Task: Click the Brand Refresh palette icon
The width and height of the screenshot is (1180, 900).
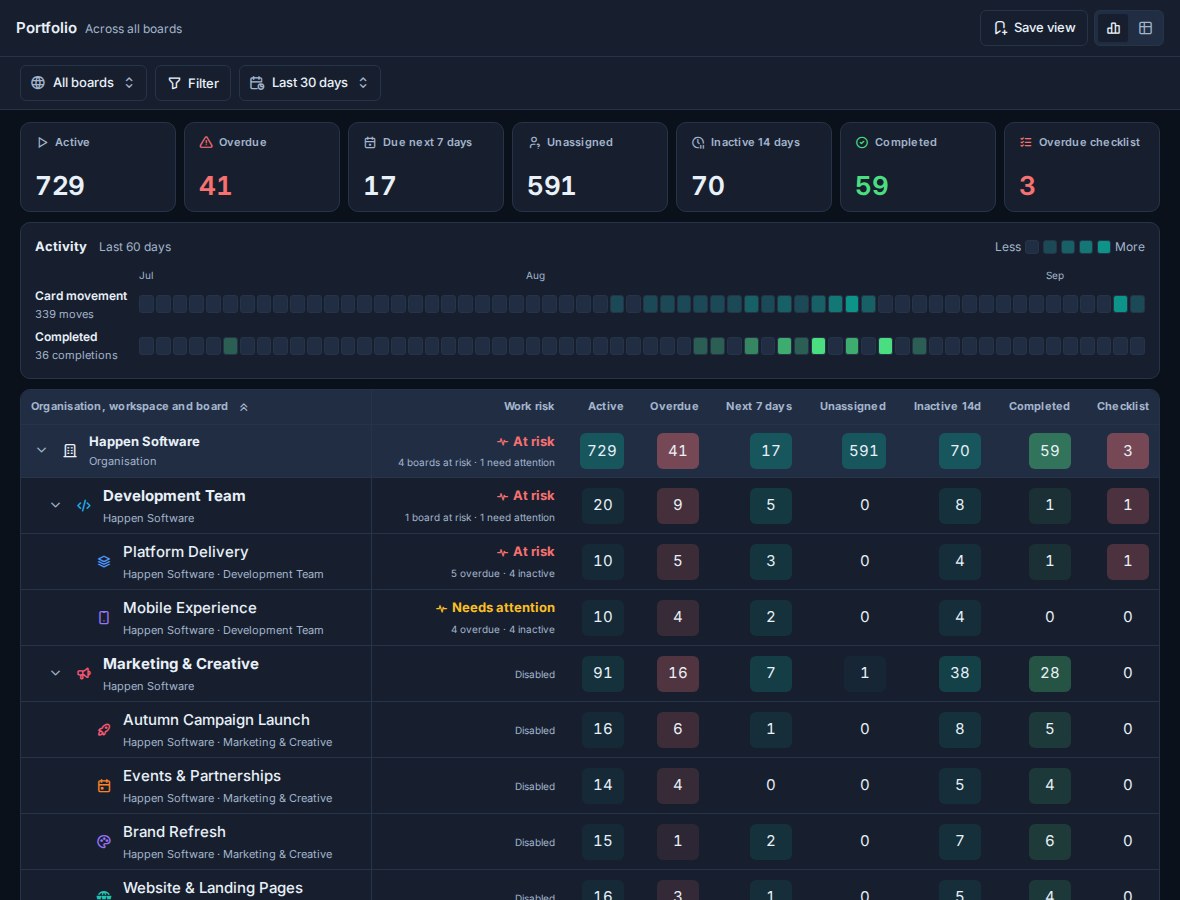Action: pos(104,841)
